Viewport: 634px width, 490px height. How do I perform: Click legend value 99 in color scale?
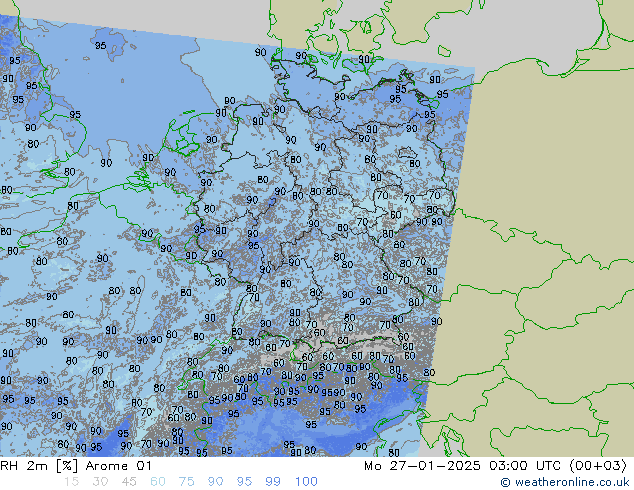273,482
